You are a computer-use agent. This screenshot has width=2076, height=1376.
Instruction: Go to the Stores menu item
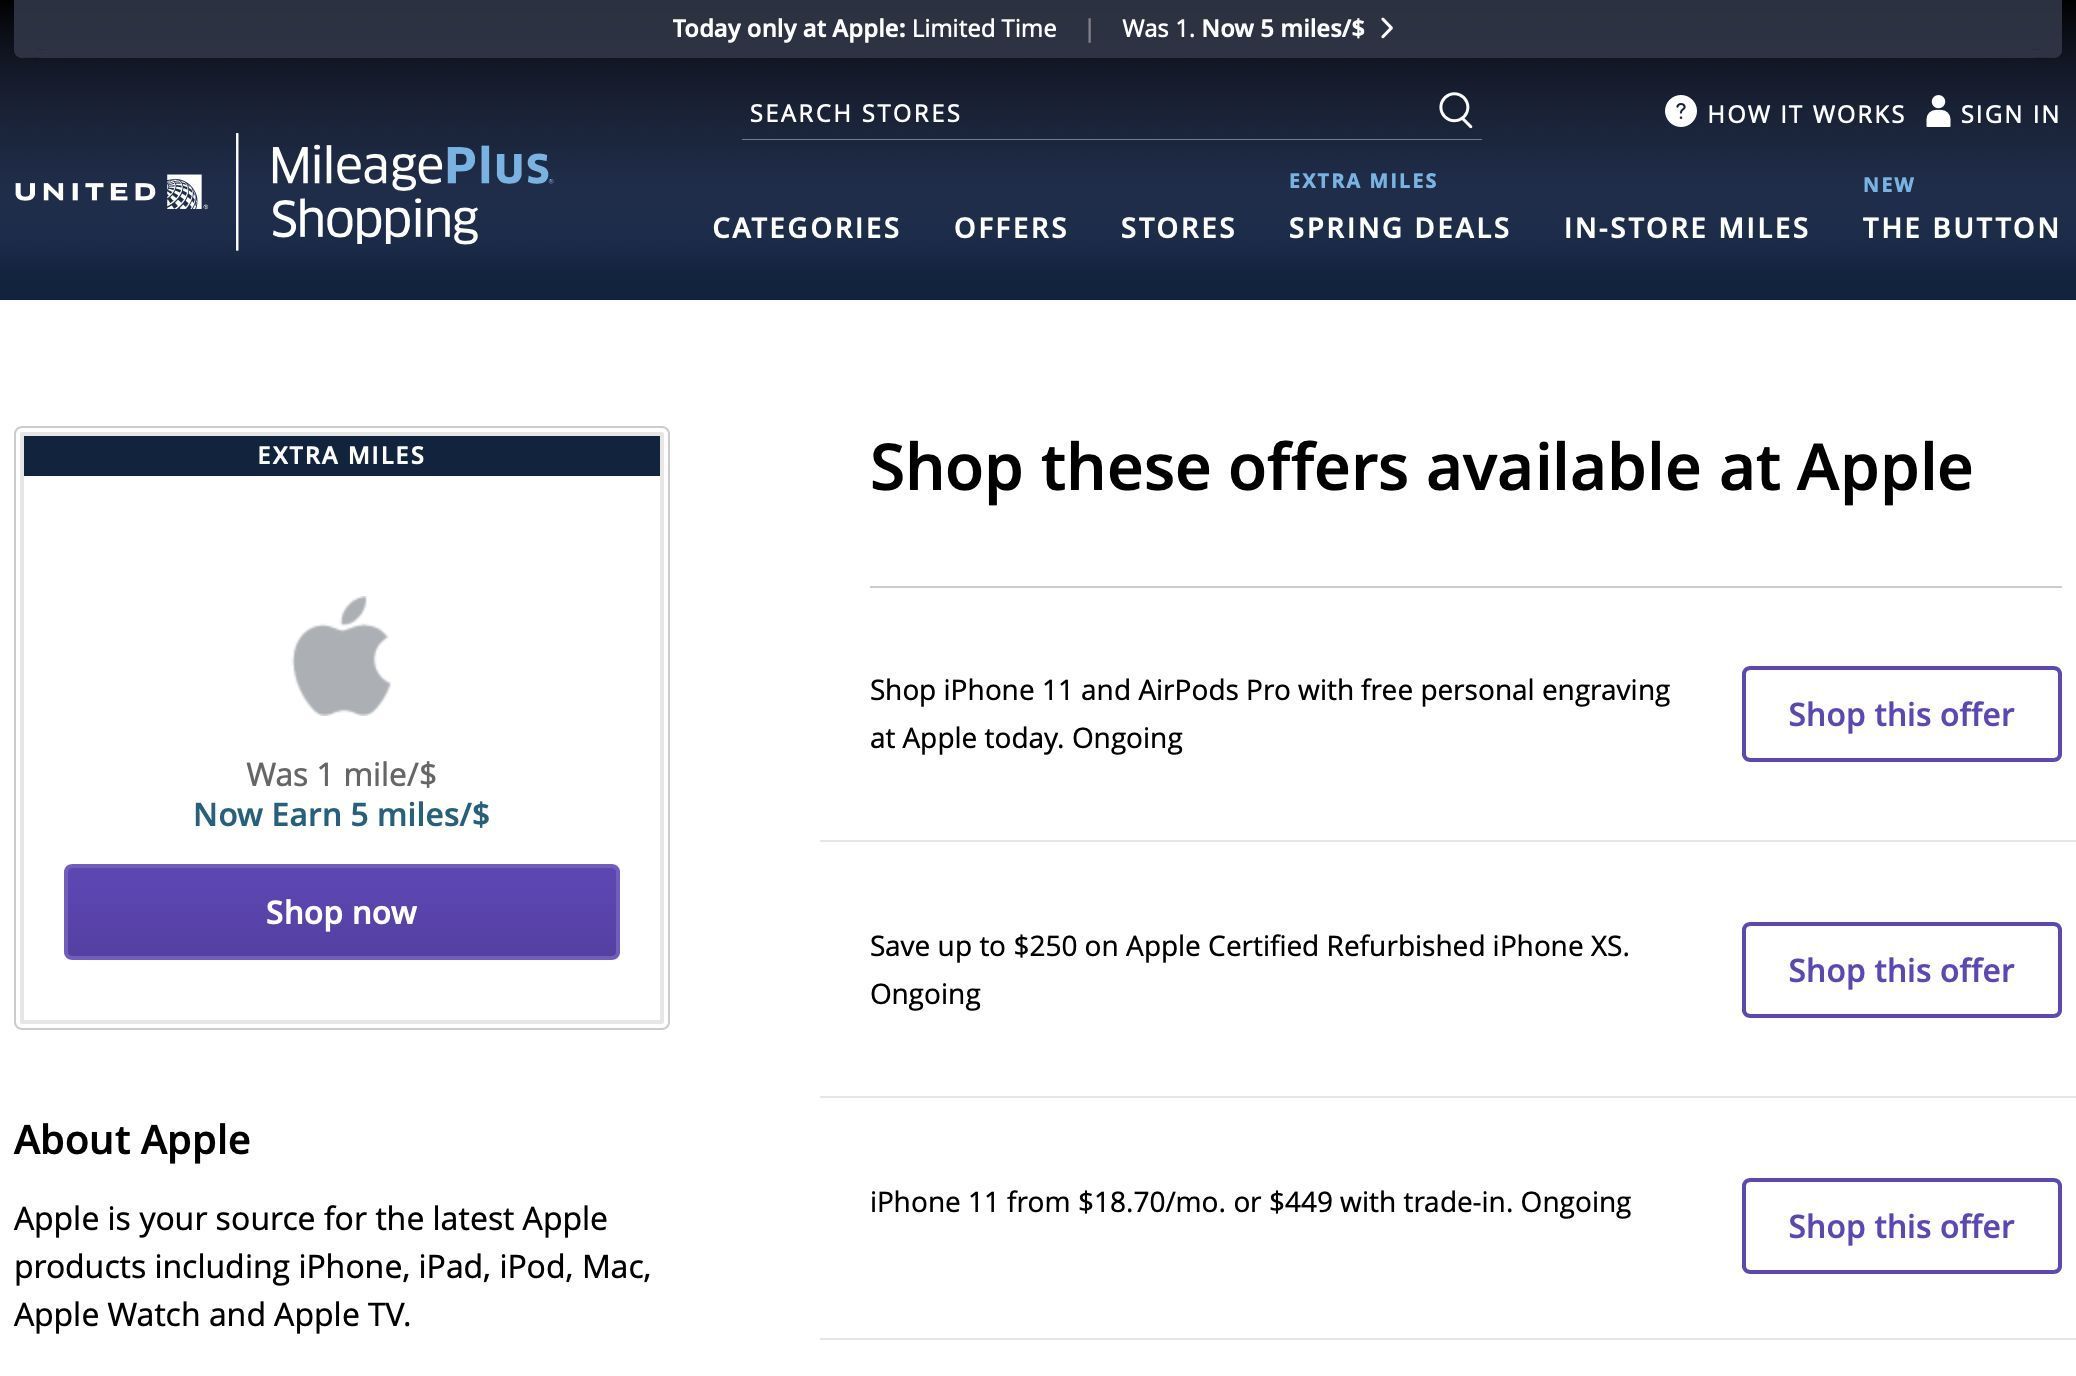point(1178,228)
